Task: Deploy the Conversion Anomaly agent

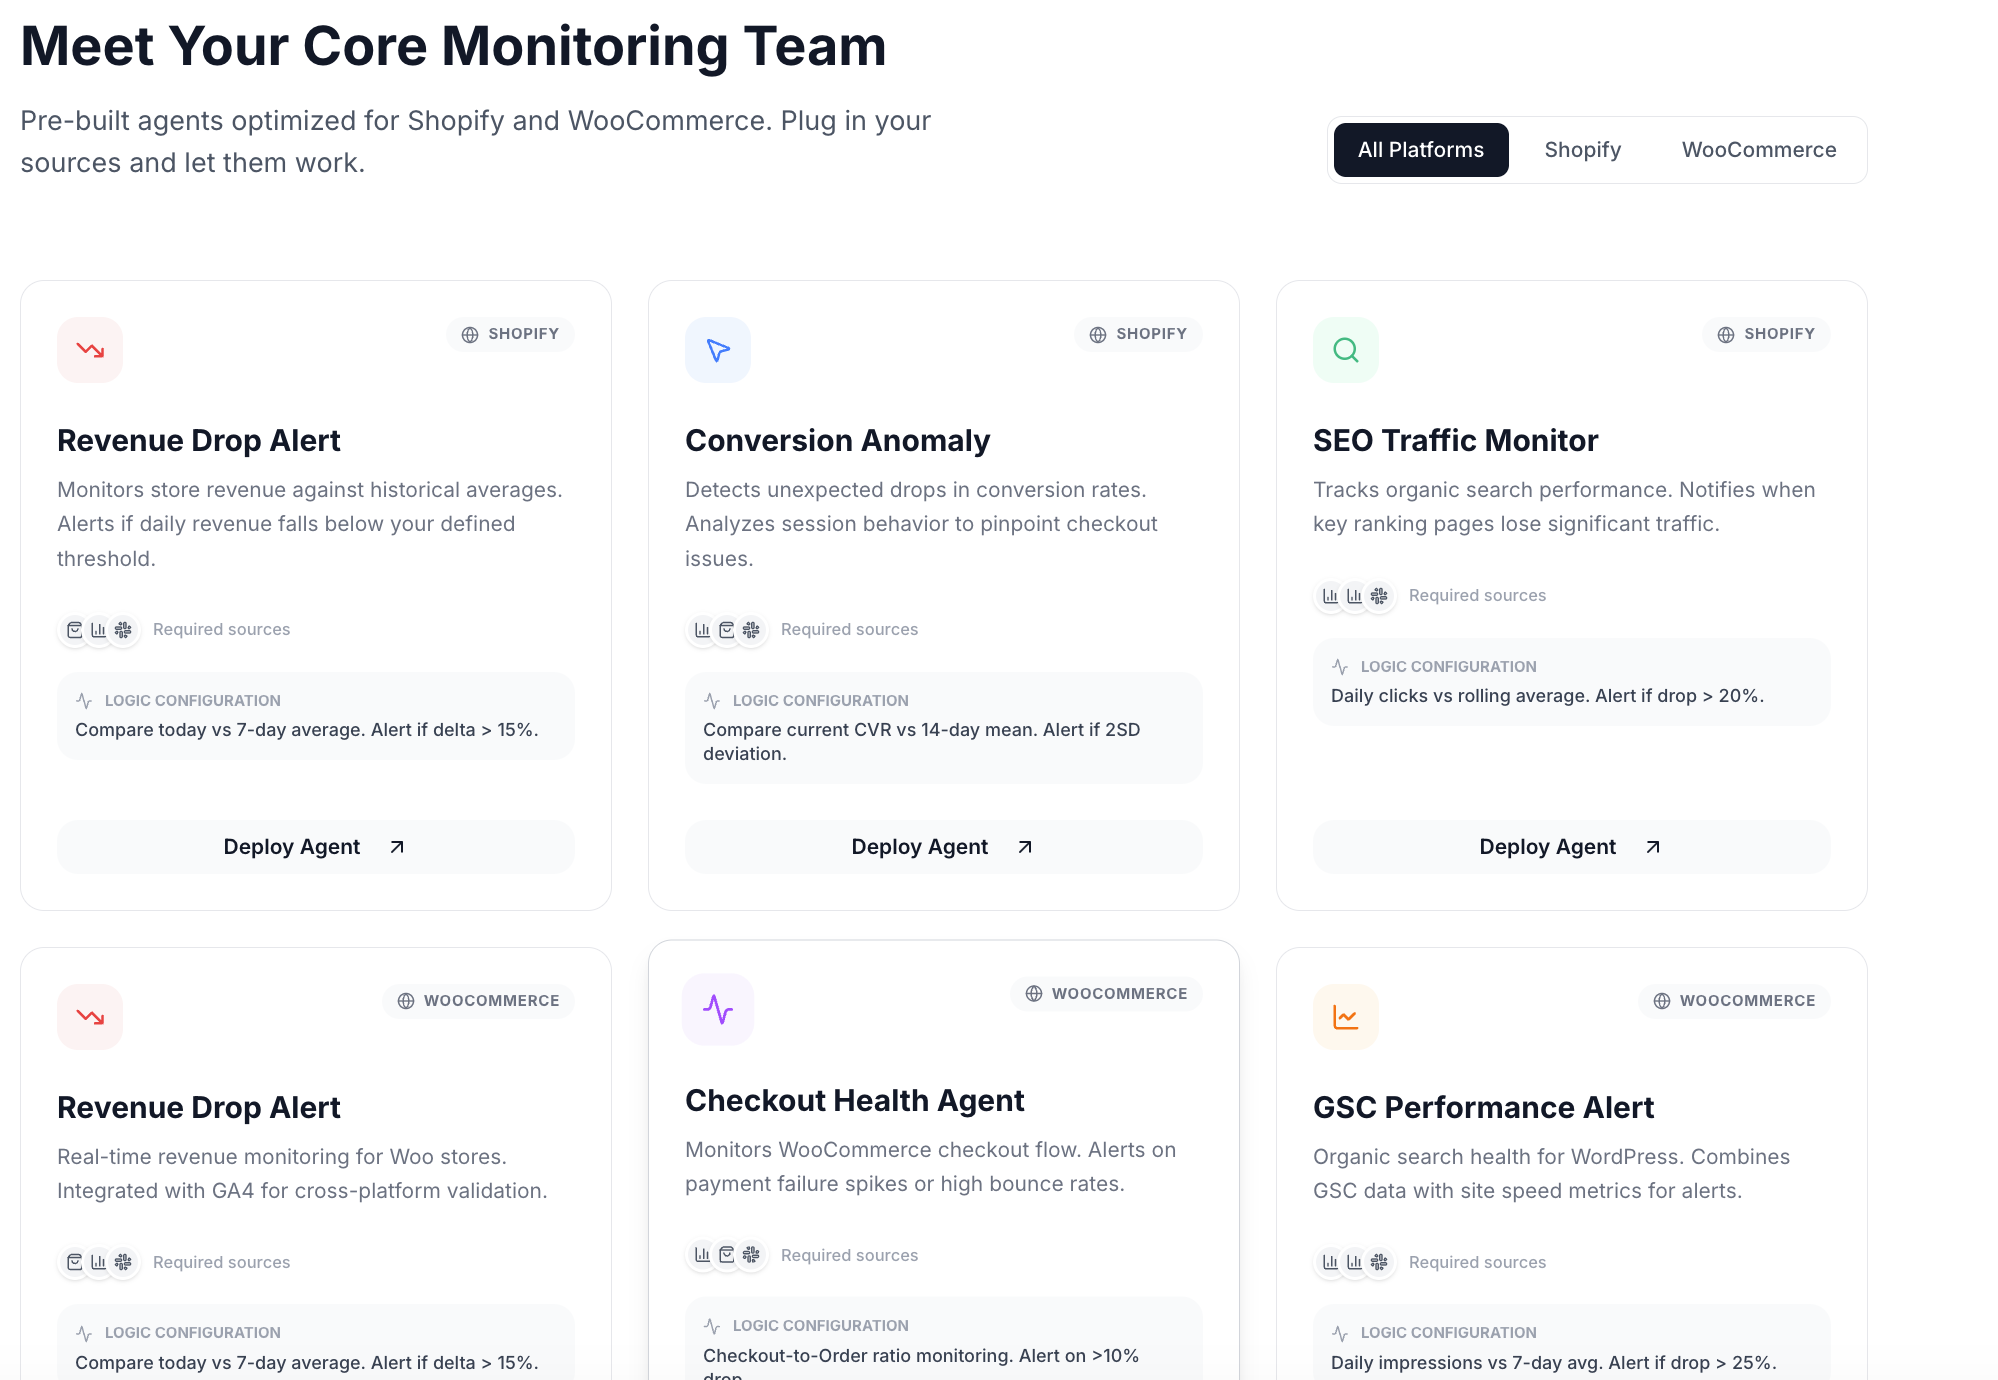Action: pos(943,847)
